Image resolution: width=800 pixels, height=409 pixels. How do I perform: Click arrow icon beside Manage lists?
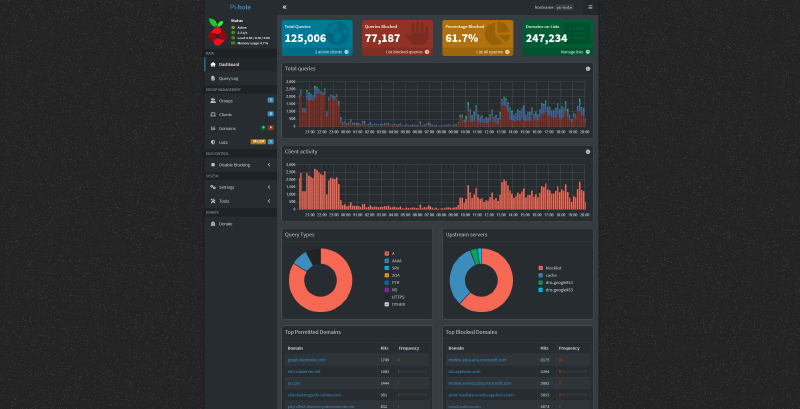[588, 52]
